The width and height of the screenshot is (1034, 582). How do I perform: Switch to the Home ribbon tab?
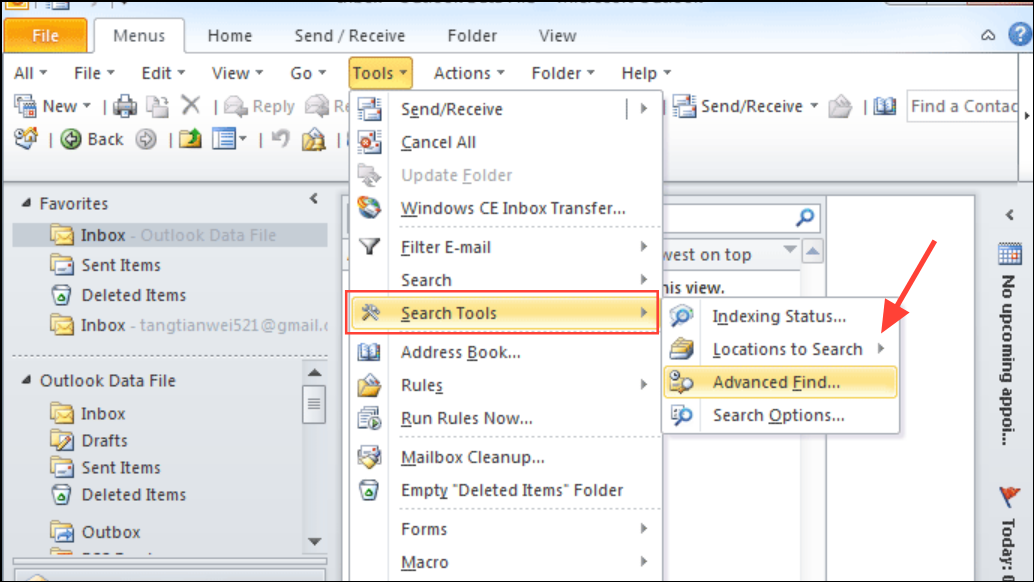(229, 36)
